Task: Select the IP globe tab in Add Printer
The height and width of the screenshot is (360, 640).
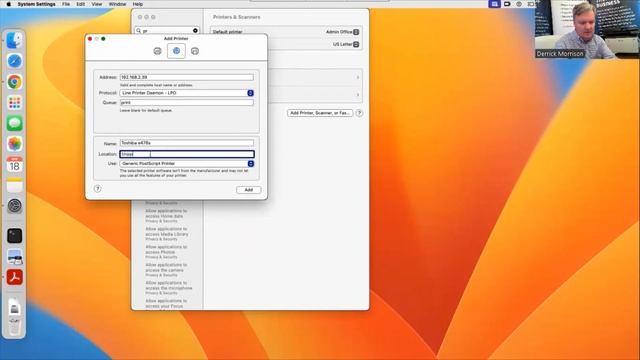Action: coord(176,51)
